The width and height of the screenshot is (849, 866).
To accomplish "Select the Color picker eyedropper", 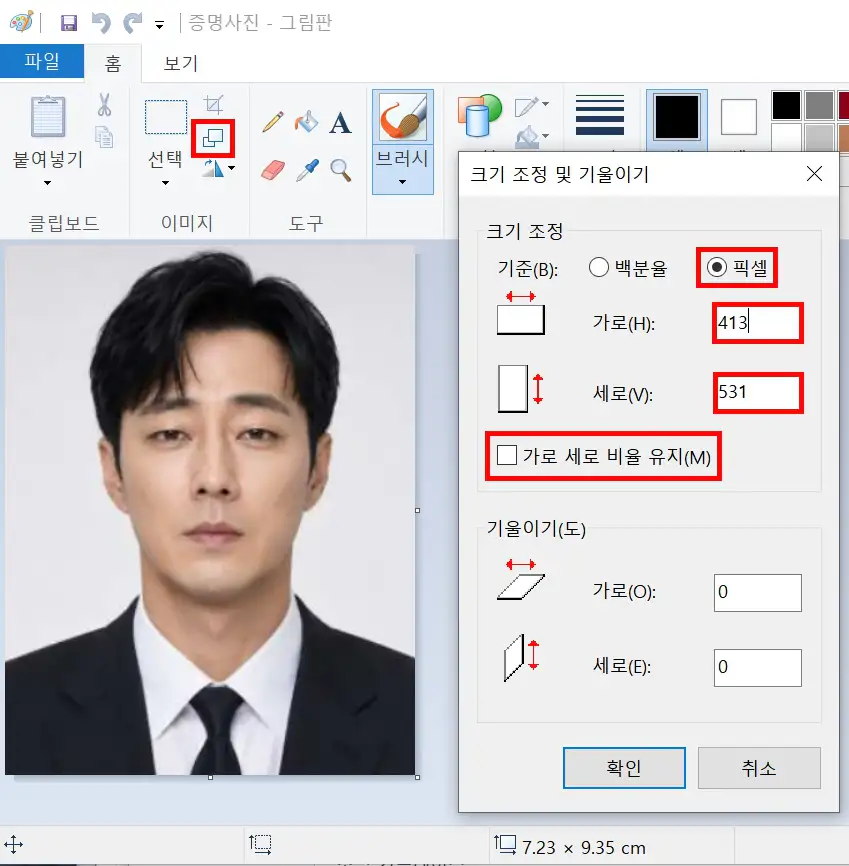I will (x=307, y=170).
